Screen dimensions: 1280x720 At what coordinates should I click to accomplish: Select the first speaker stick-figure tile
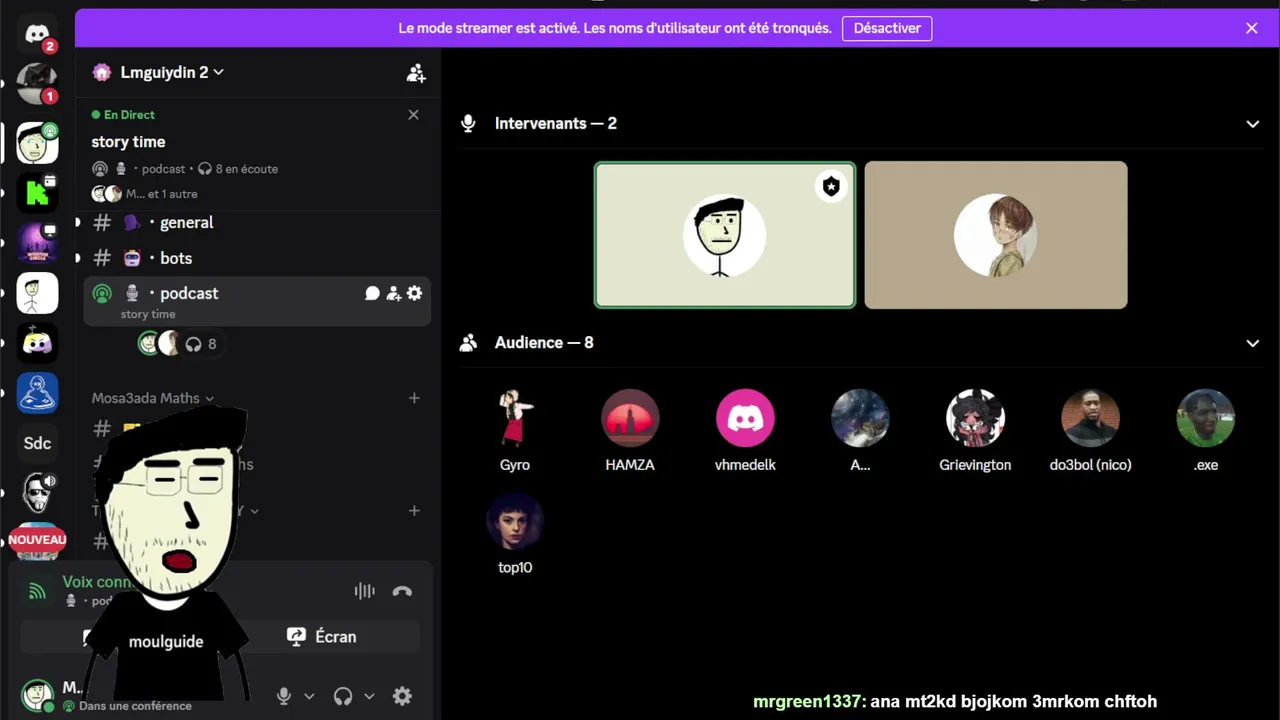tap(725, 235)
